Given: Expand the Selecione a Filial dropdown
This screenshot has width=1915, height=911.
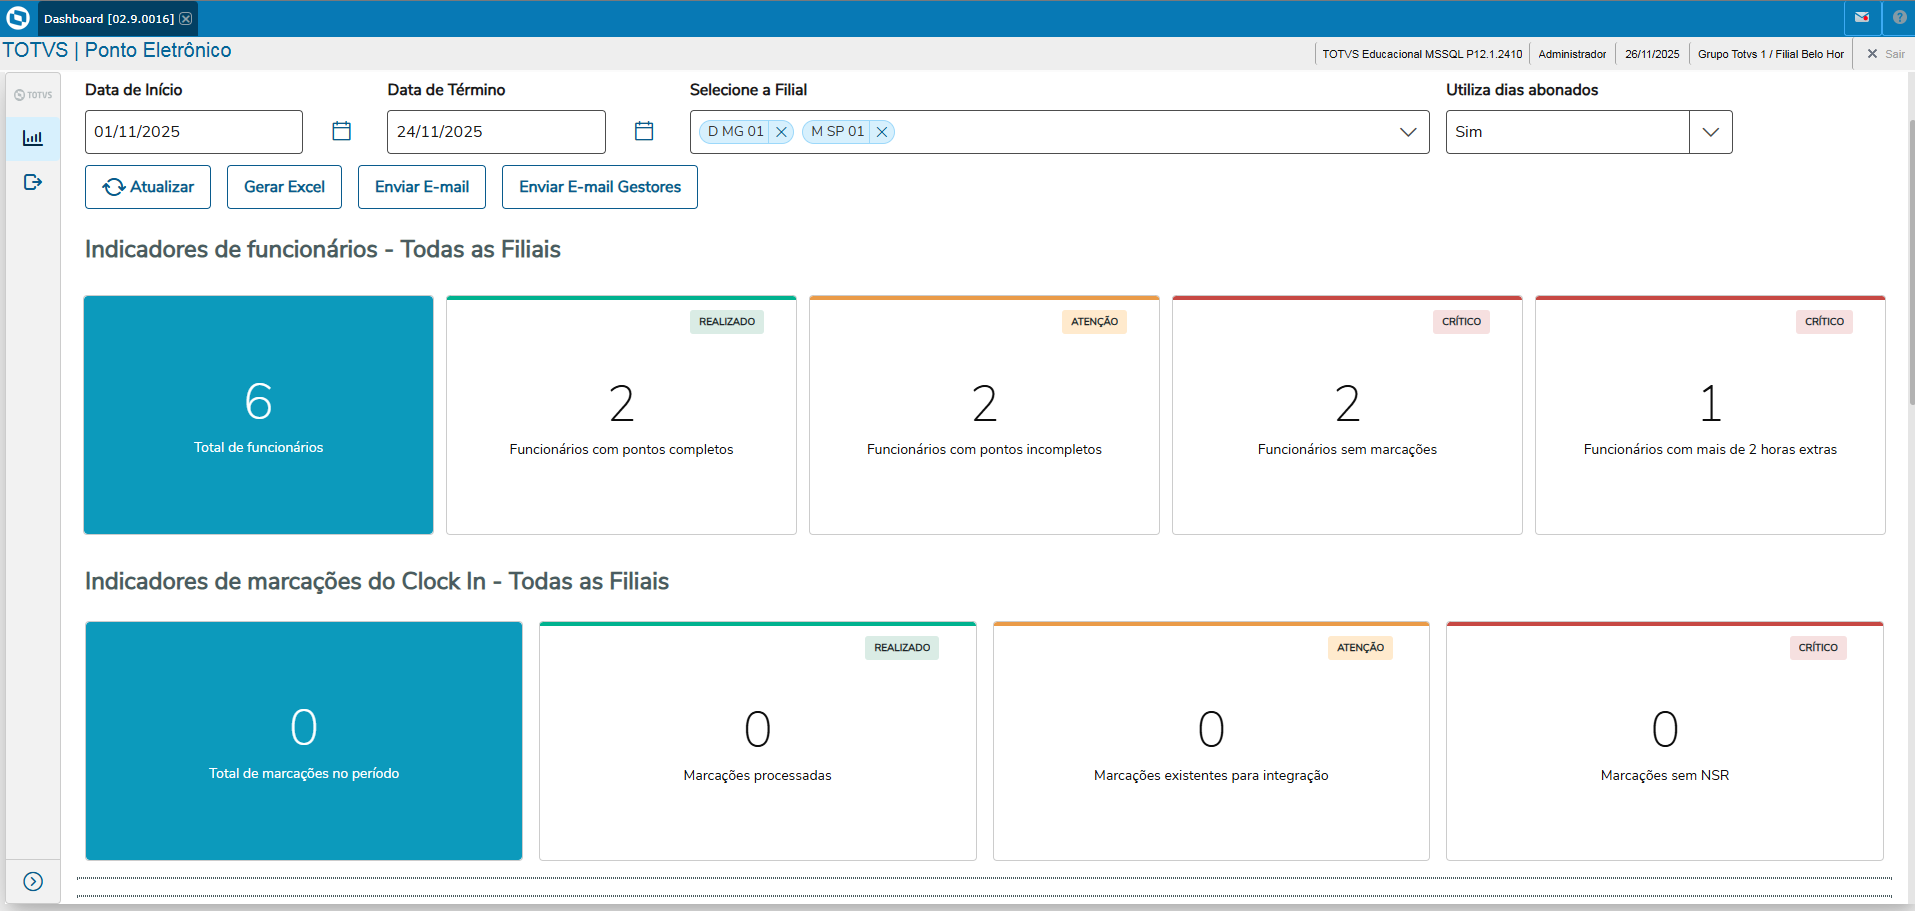Looking at the screenshot, I should (x=1408, y=132).
